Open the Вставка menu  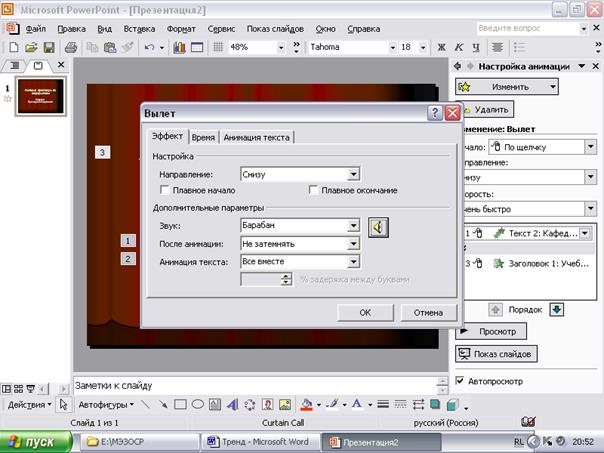tap(139, 29)
